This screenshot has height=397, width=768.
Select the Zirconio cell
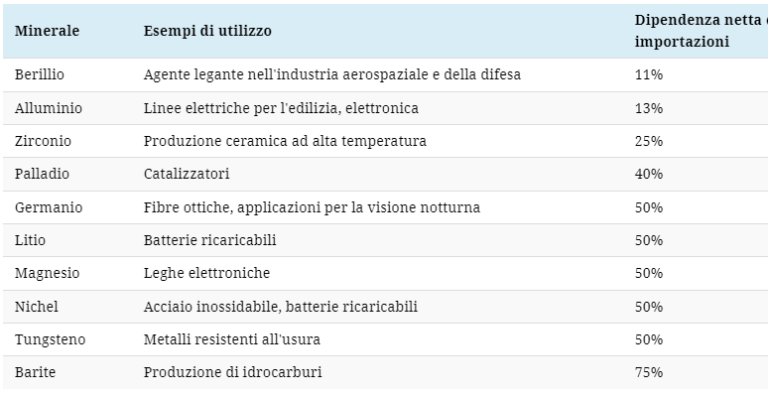43,141
